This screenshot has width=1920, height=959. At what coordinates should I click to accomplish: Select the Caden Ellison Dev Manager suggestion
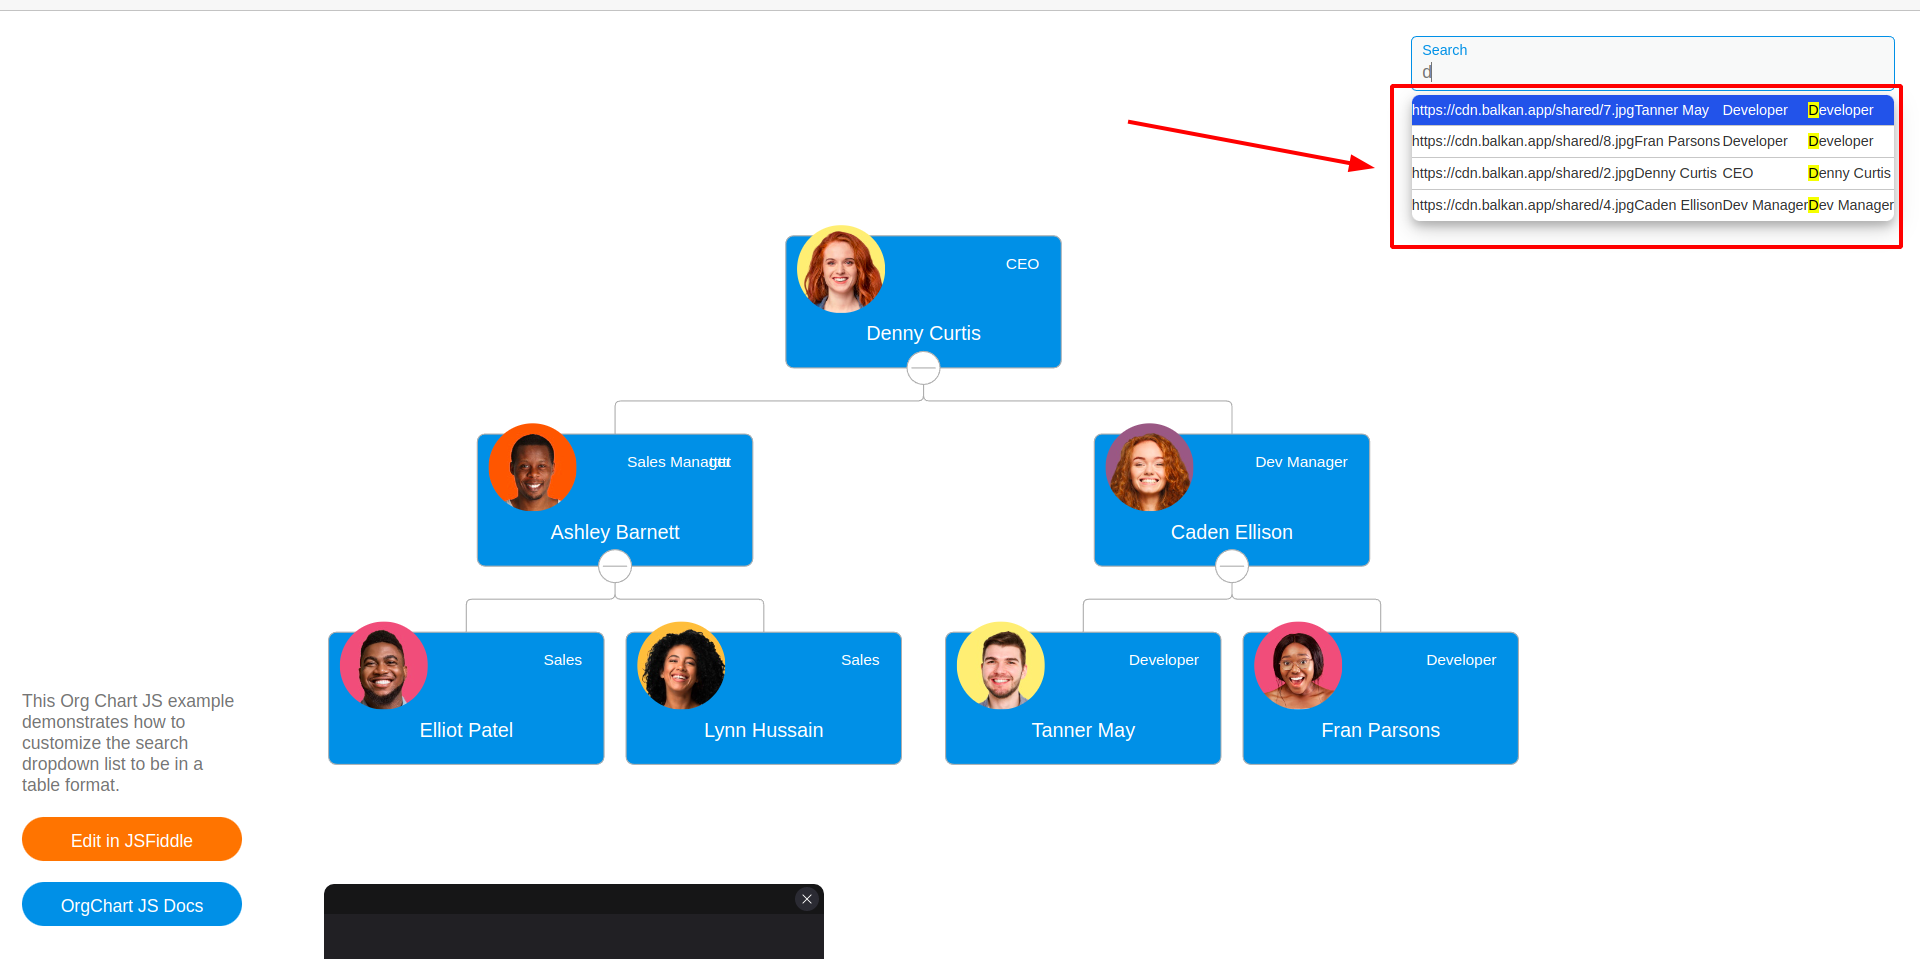tap(1651, 205)
